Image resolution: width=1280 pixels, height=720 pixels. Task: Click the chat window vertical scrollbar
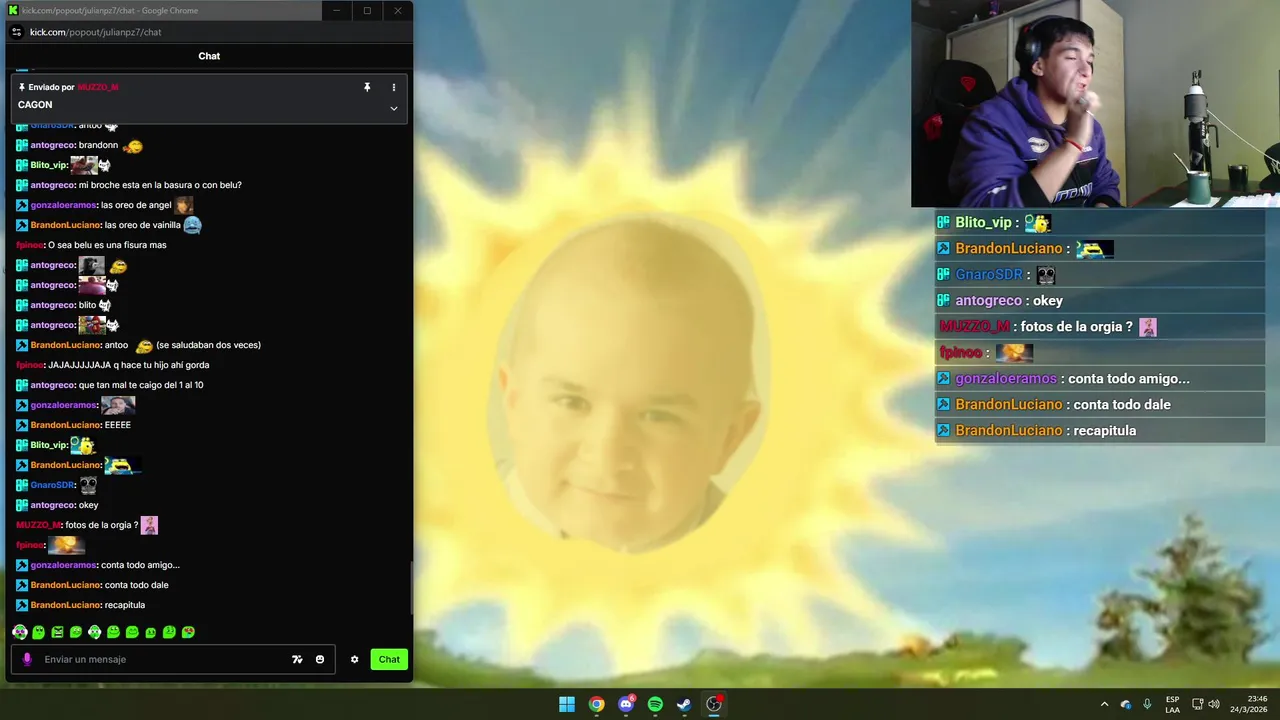coord(411,588)
